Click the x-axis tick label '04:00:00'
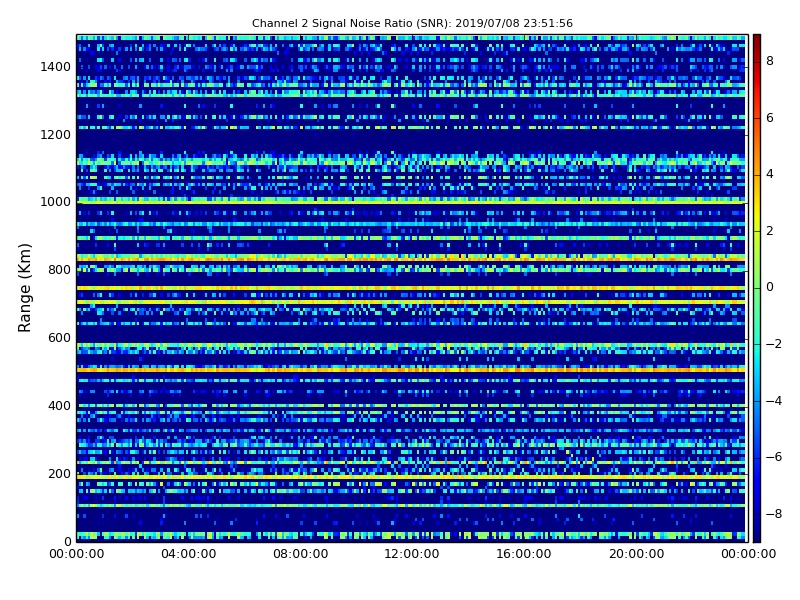The image size is (800, 600). (x=189, y=554)
